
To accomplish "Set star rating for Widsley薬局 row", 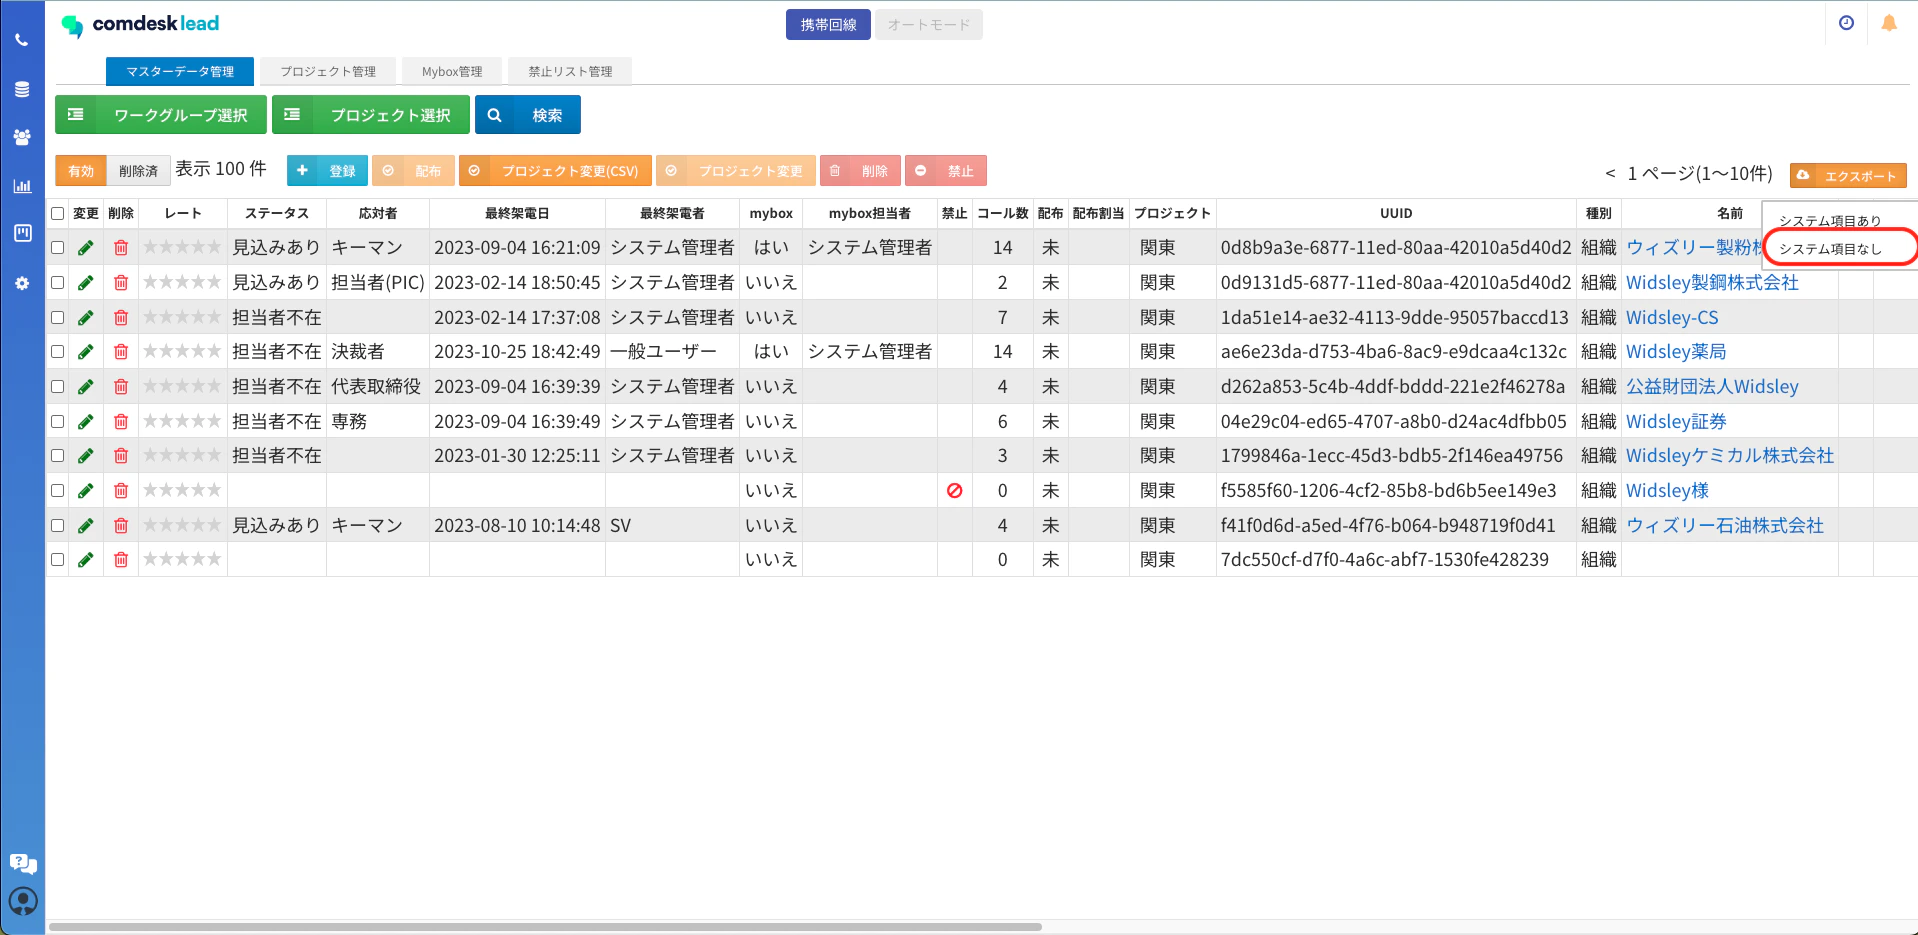I will (x=182, y=352).
